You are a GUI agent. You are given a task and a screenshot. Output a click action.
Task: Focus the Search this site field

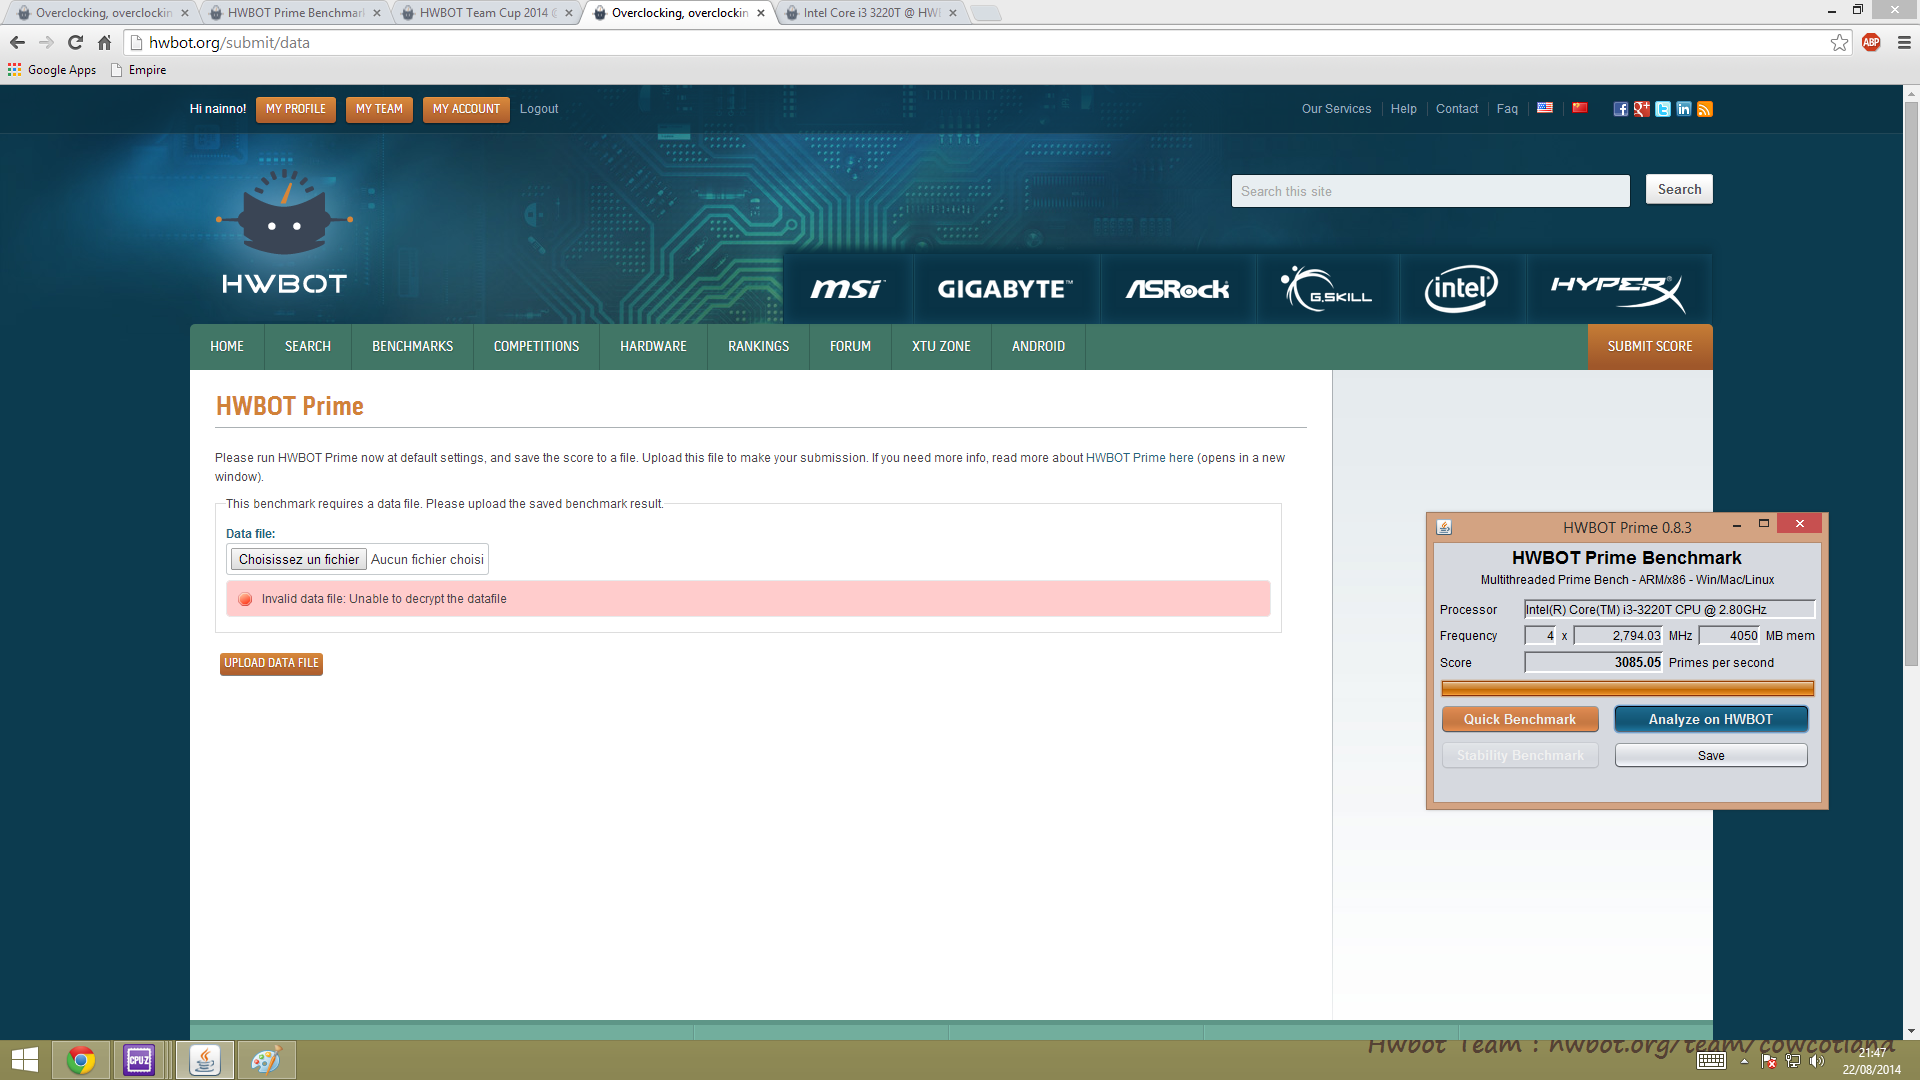[x=1430, y=191]
